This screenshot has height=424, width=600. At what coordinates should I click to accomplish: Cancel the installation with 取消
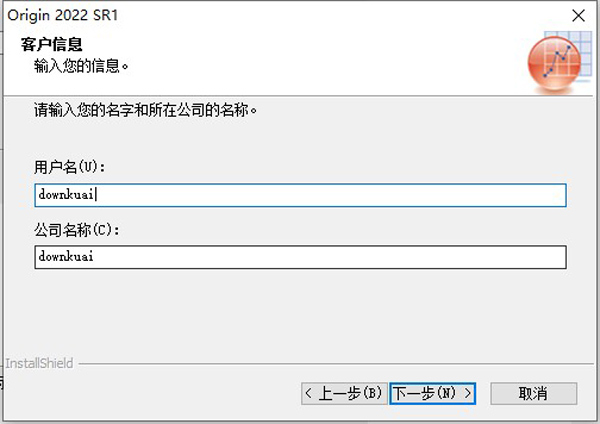click(x=533, y=393)
